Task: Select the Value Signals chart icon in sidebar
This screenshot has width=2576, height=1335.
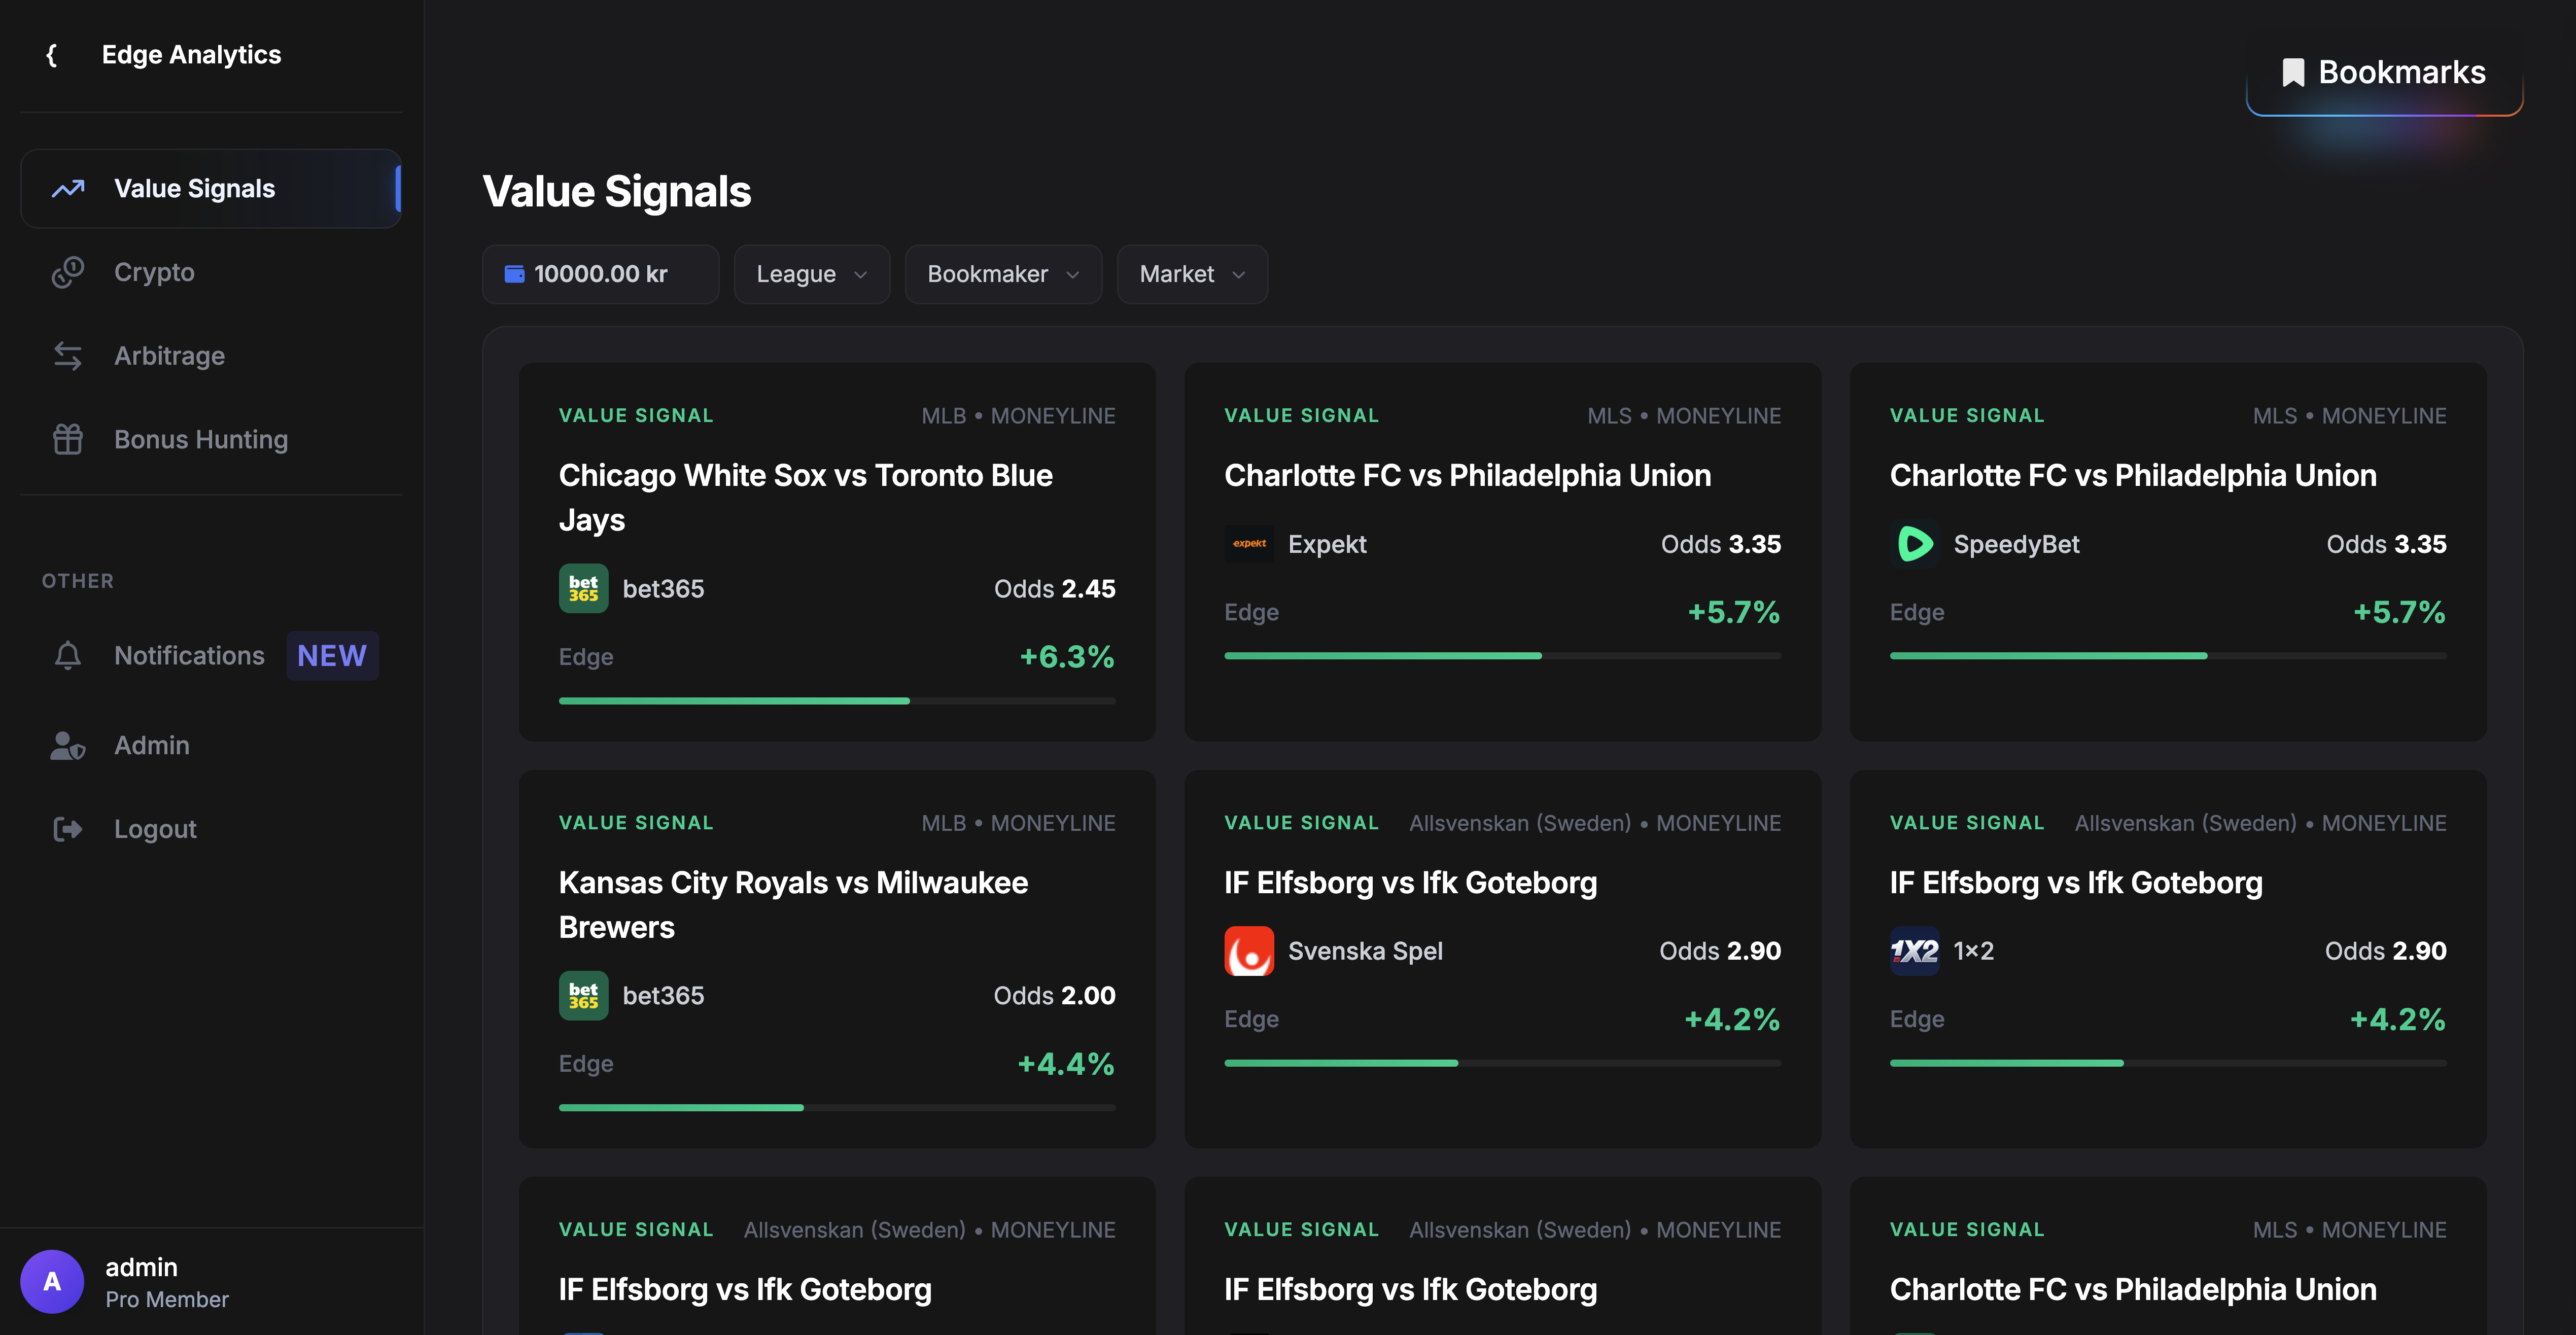Action: click(x=67, y=188)
